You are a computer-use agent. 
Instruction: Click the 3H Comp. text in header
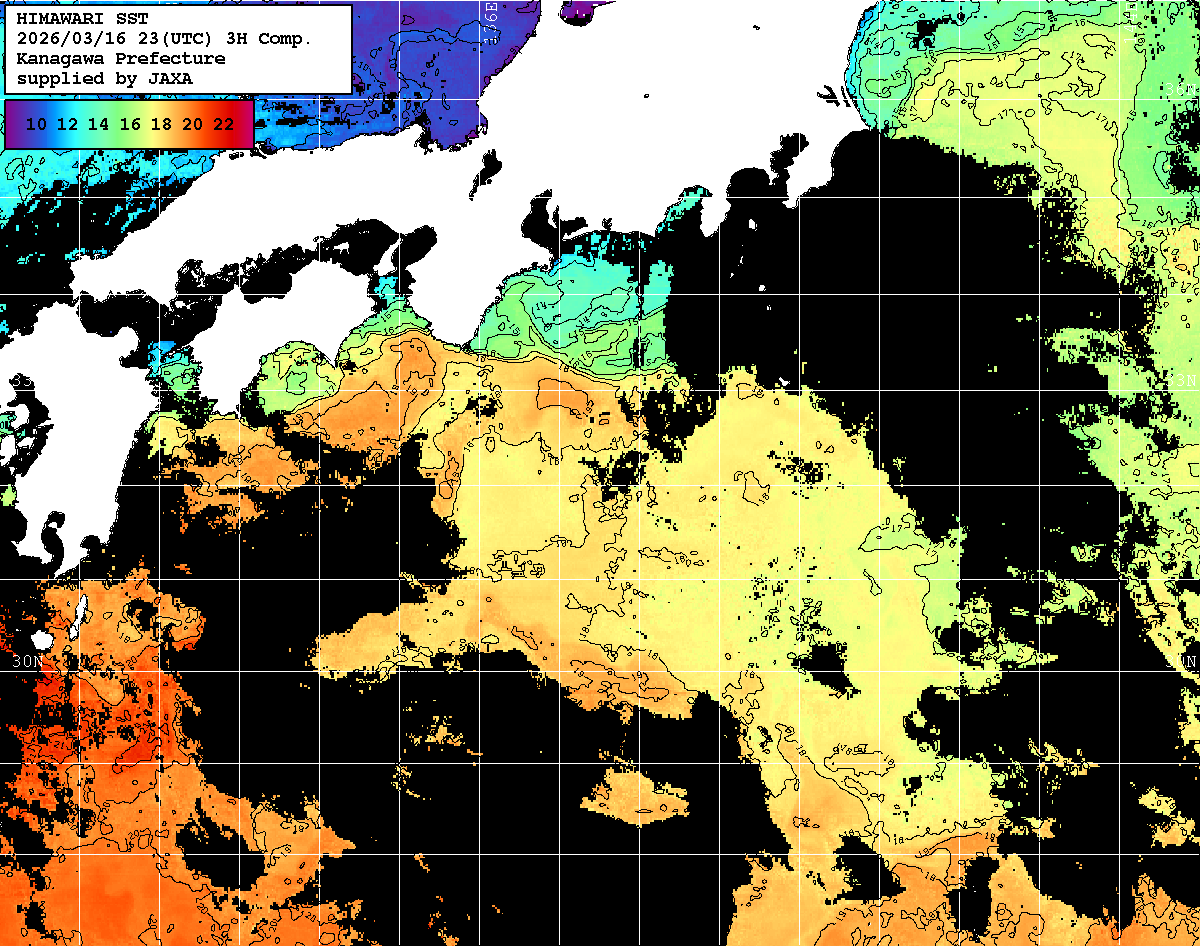271,39
